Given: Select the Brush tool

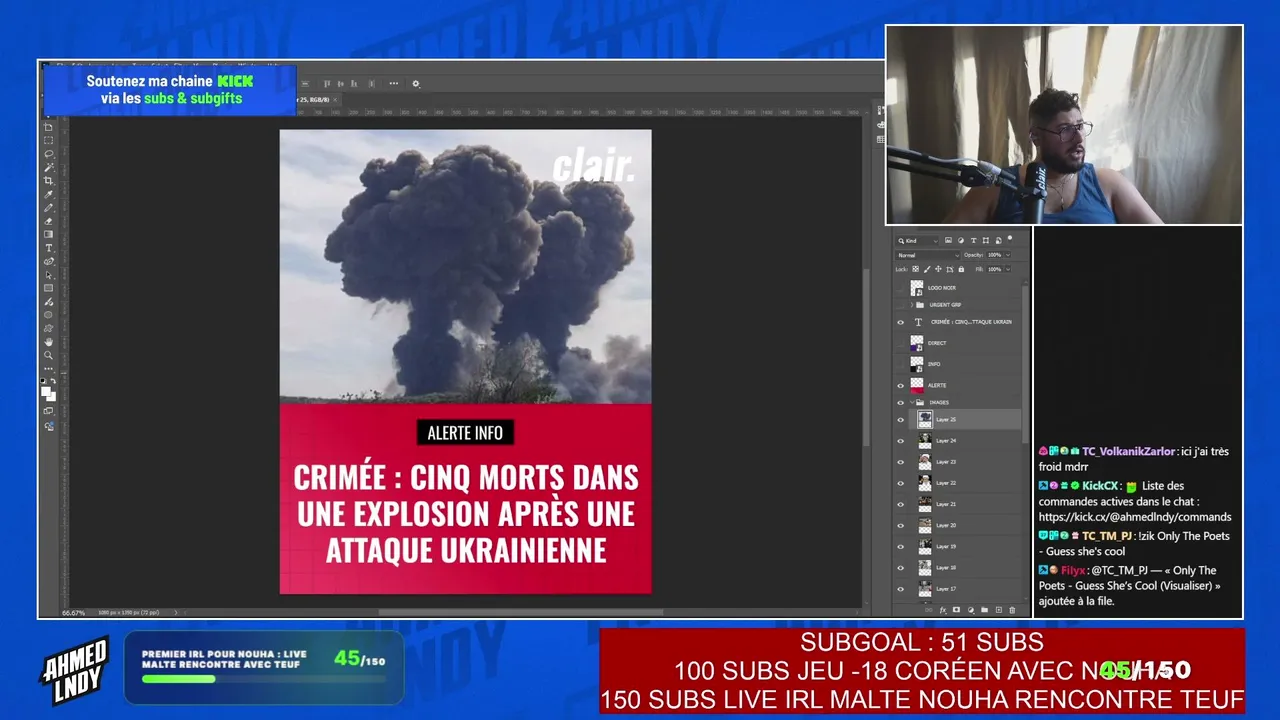Looking at the screenshot, I should pyautogui.click(x=48, y=208).
